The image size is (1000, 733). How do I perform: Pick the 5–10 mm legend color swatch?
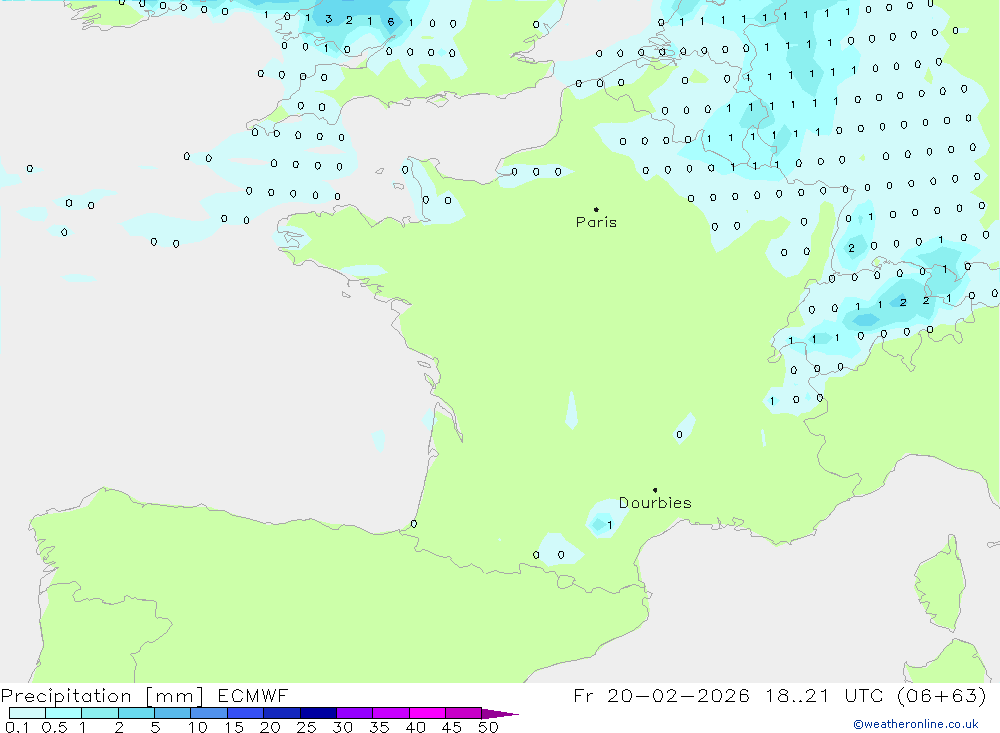(x=173, y=713)
